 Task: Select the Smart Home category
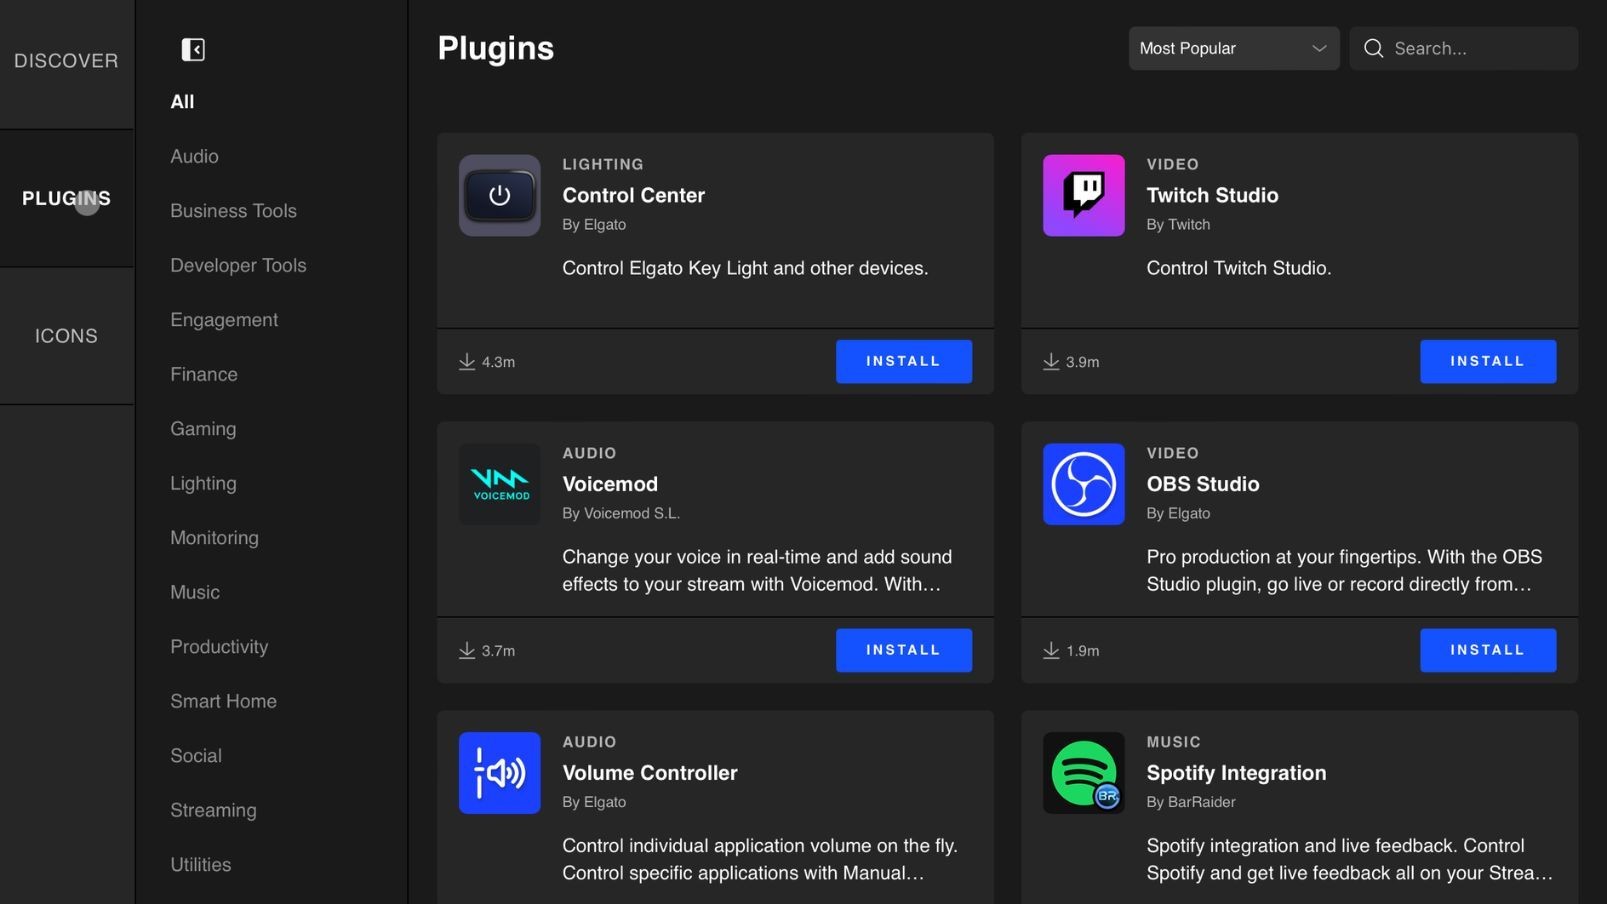coord(223,701)
